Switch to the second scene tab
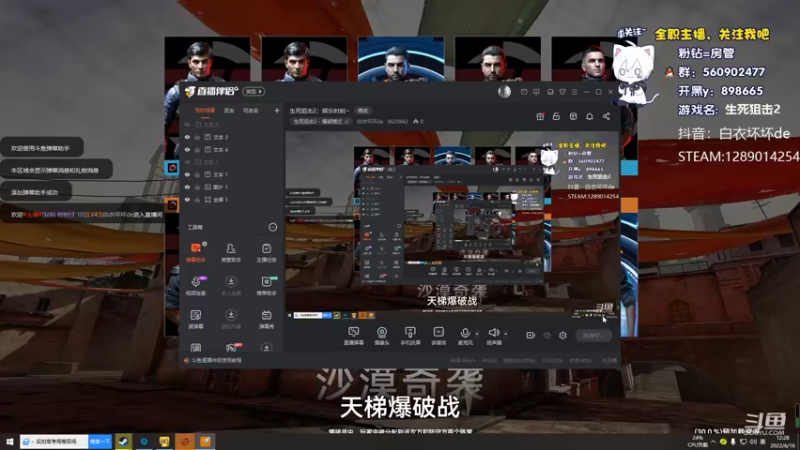The width and height of the screenshot is (800, 450). 229,110
